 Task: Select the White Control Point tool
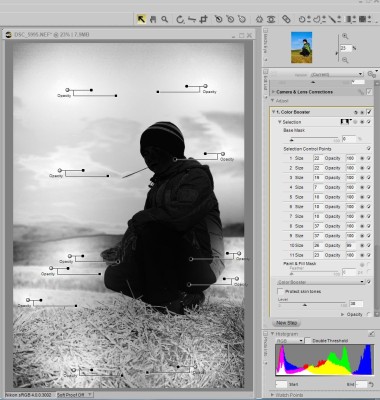tap(242, 19)
